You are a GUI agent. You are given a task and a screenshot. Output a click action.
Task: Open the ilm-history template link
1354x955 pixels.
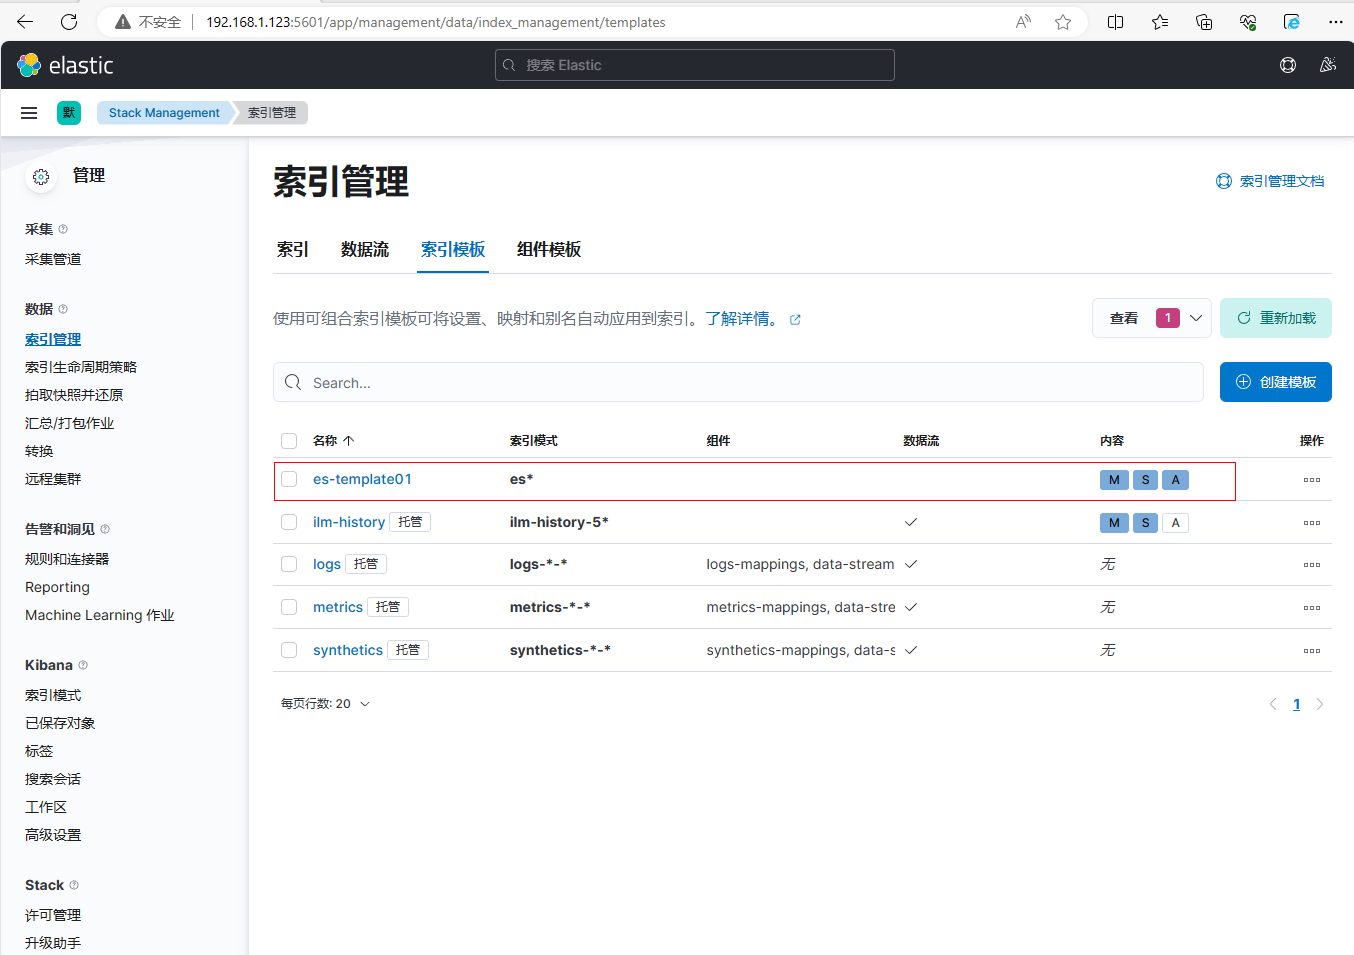pos(348,522)
